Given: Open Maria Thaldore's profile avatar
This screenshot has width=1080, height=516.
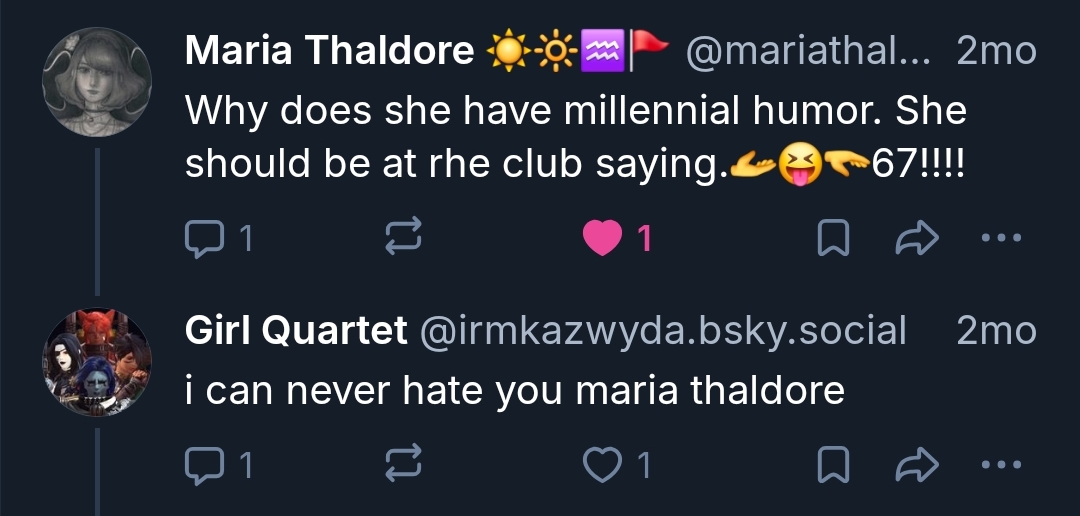Looking at the screenshot, I should click(x=97, y=81).
